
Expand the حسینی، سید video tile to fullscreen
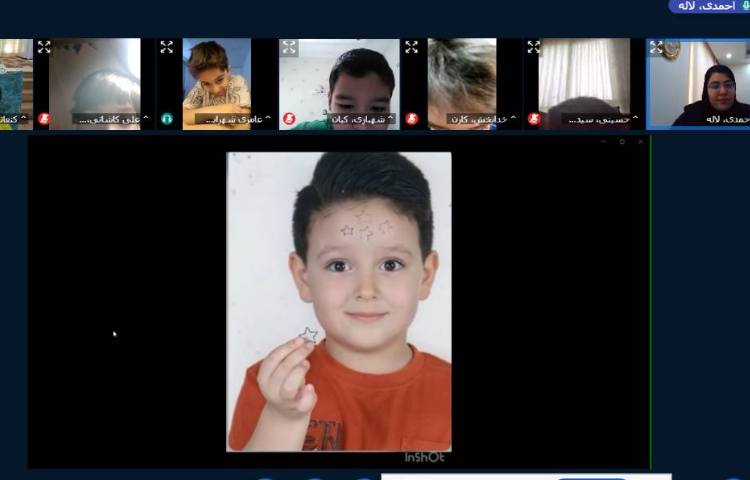pos(534,47)
